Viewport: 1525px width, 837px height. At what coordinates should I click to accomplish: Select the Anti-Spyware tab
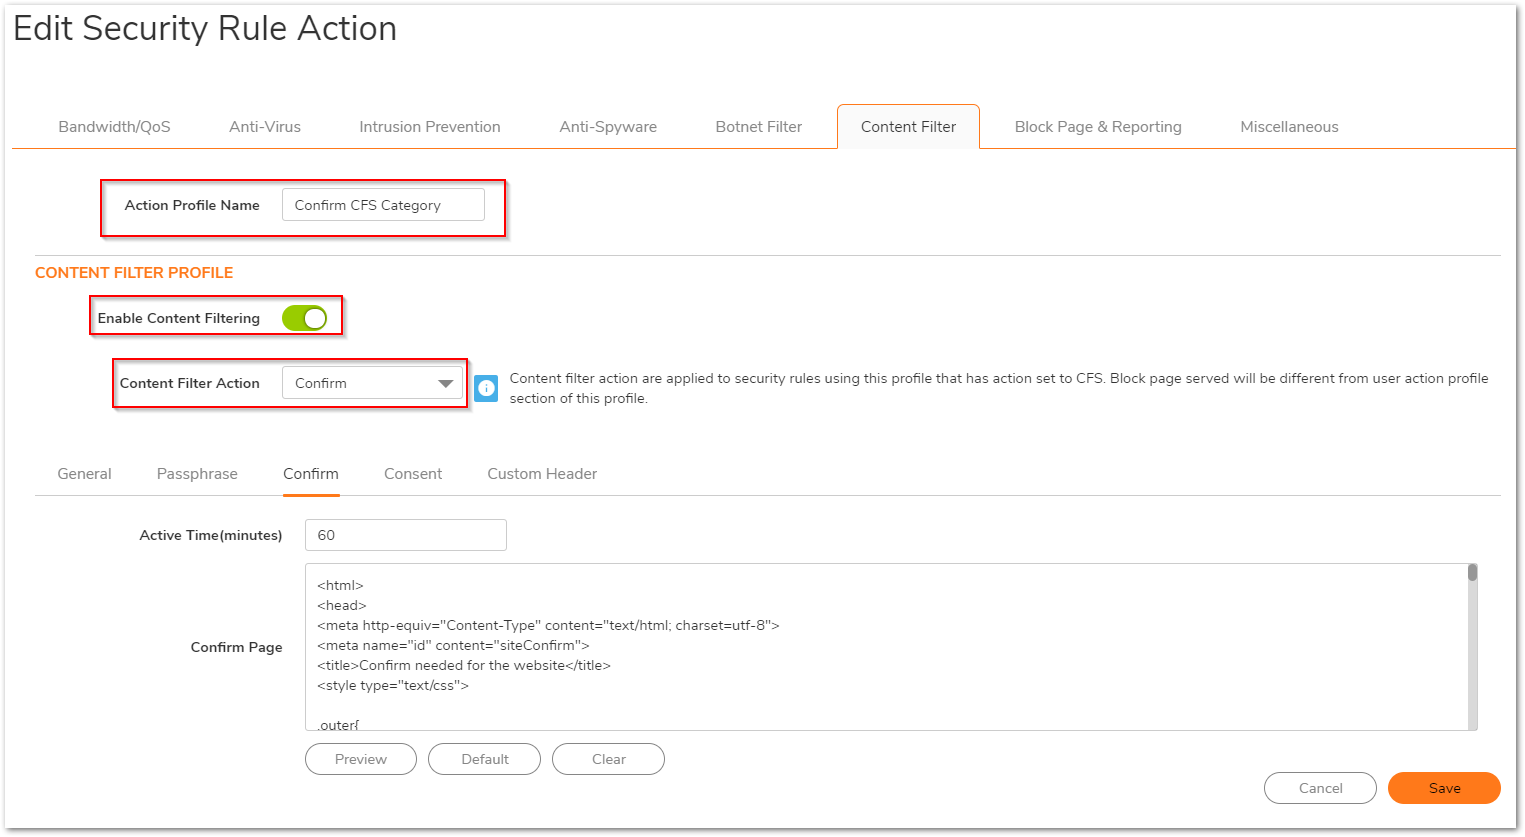[x=608, y=127]
